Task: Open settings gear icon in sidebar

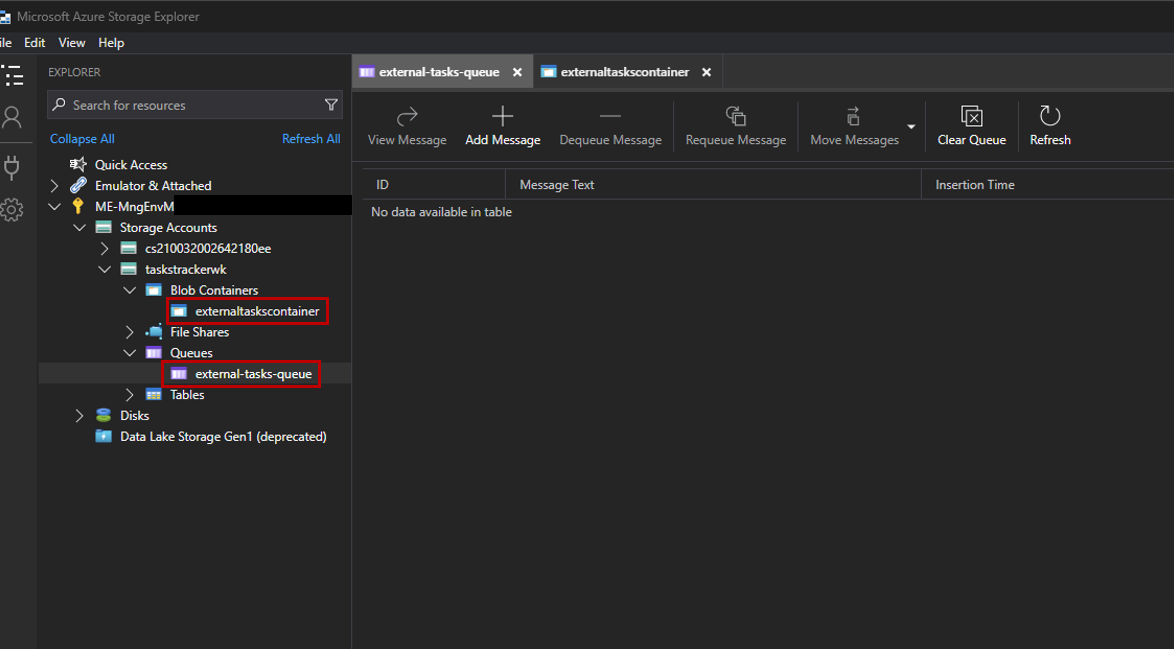Action: [12, 210]
